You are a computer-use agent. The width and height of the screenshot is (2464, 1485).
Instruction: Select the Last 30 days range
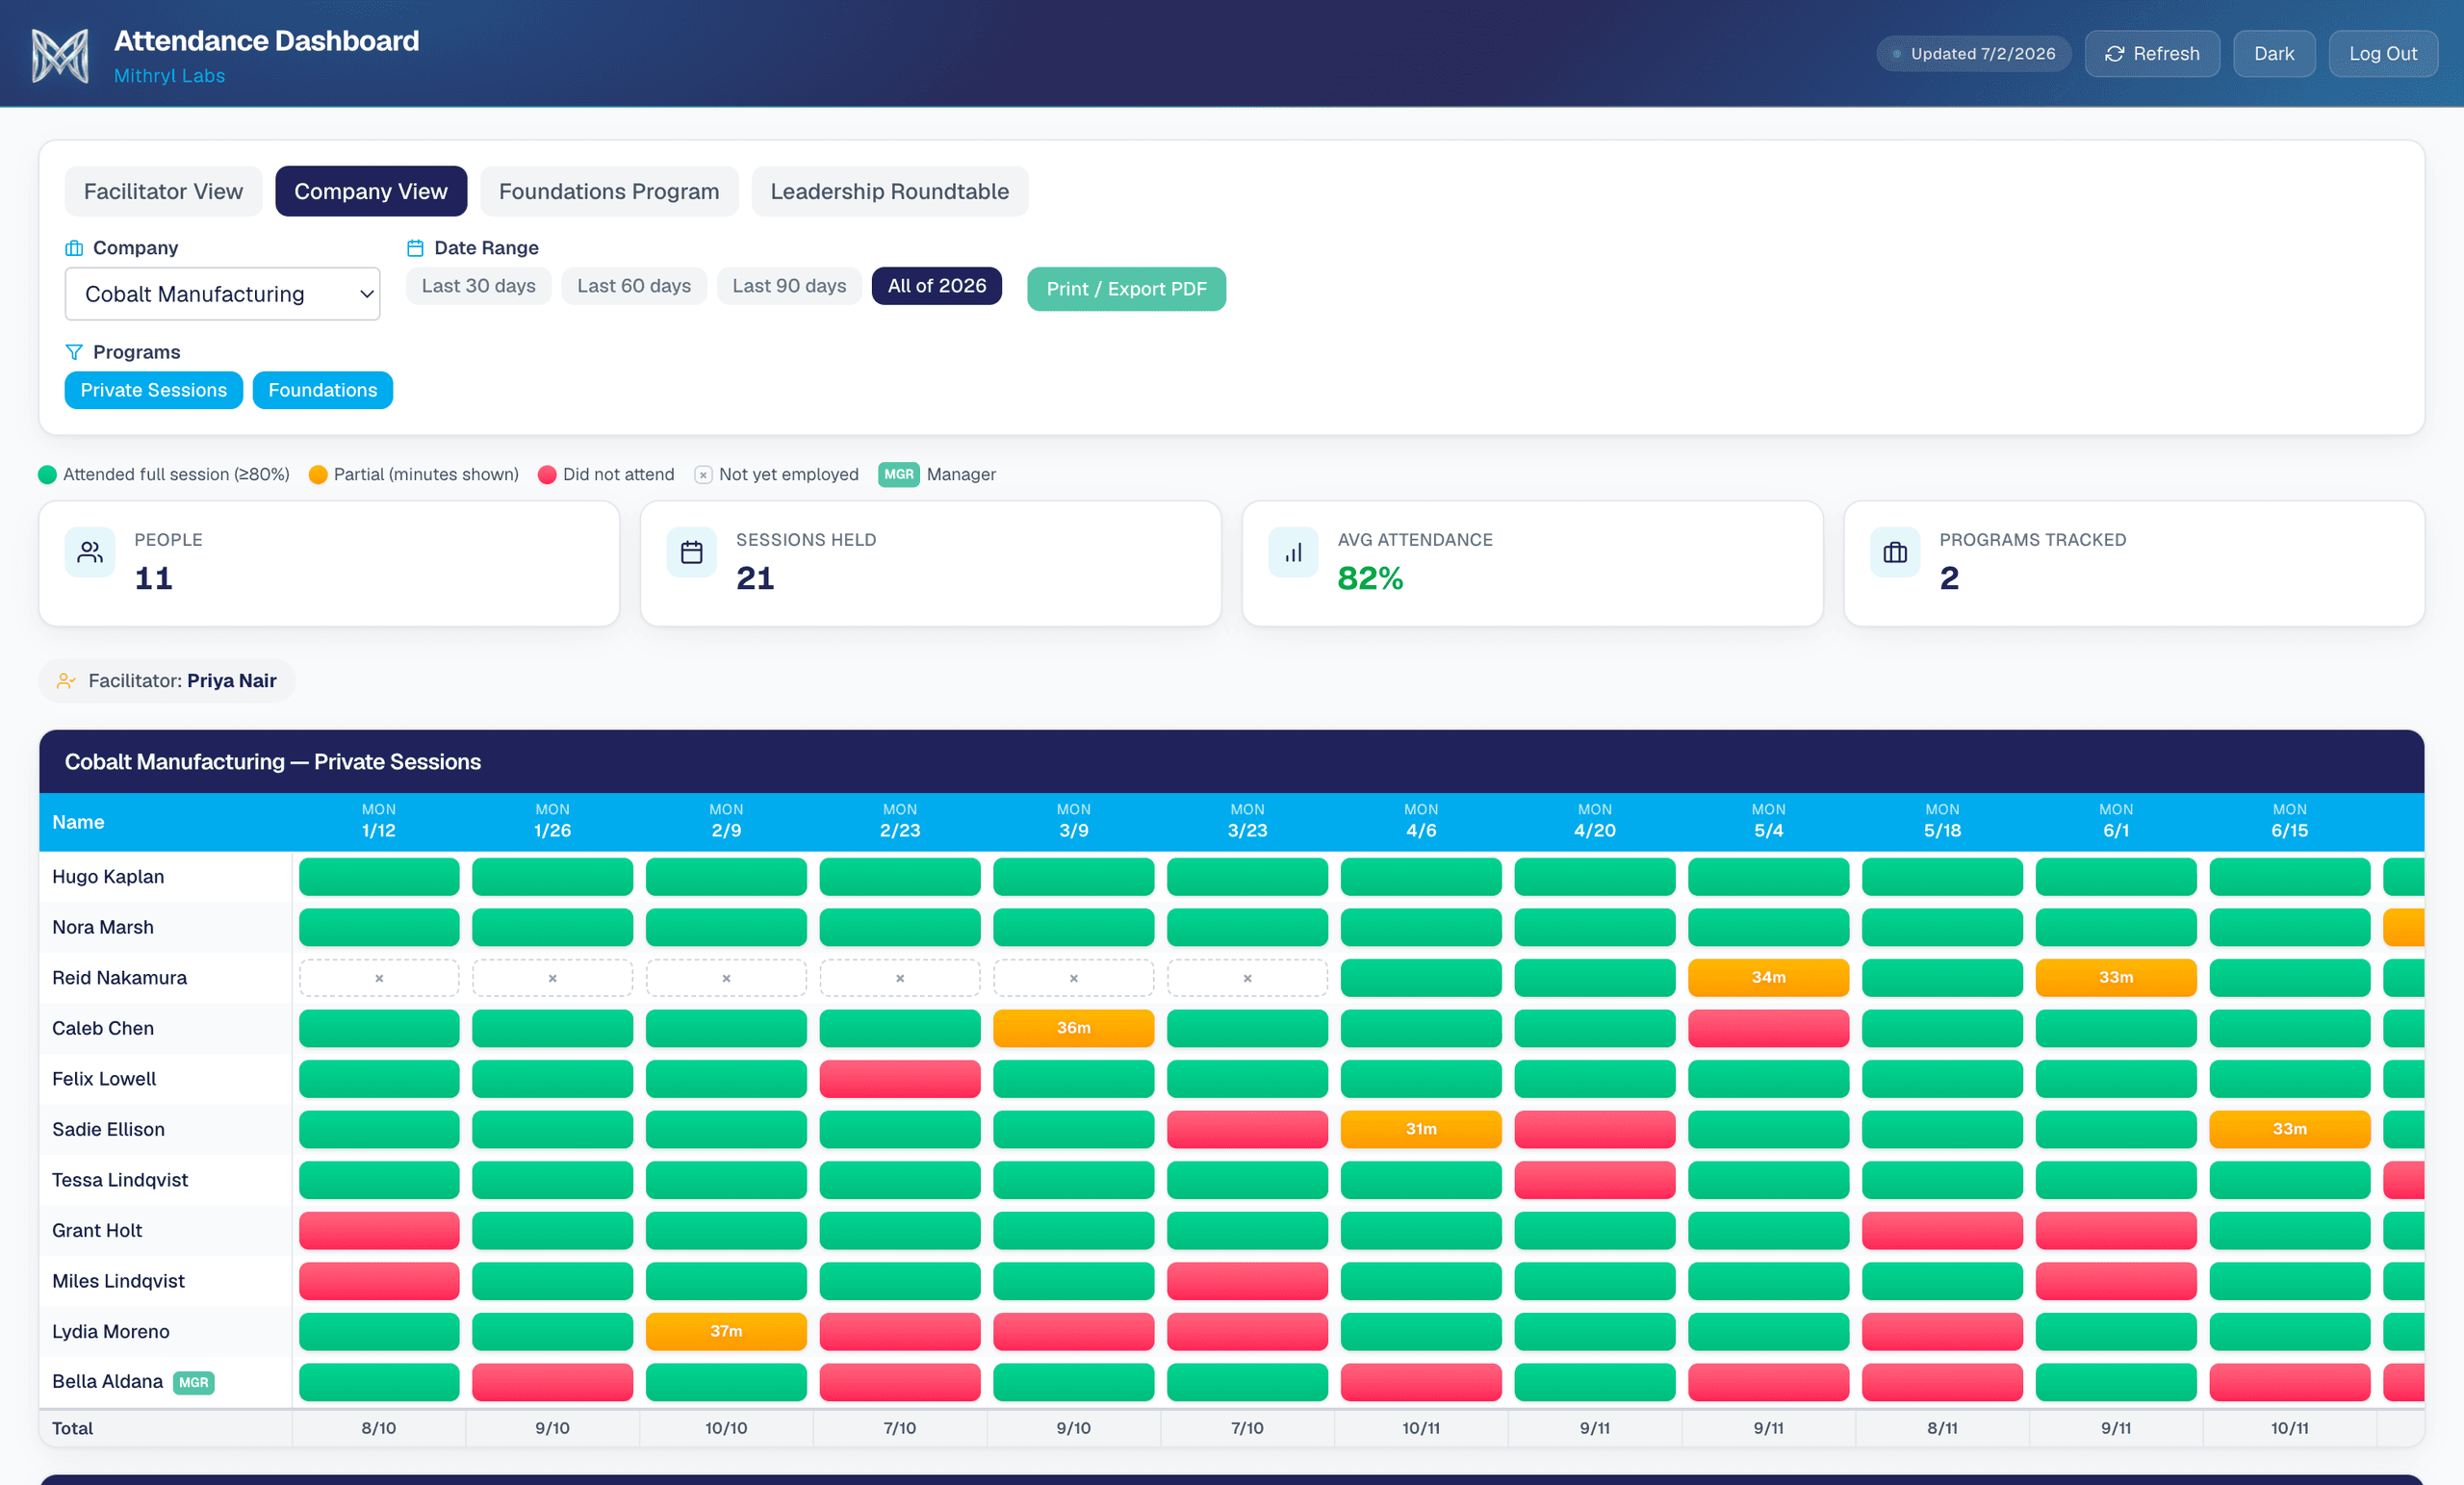[x=479, y=286]
